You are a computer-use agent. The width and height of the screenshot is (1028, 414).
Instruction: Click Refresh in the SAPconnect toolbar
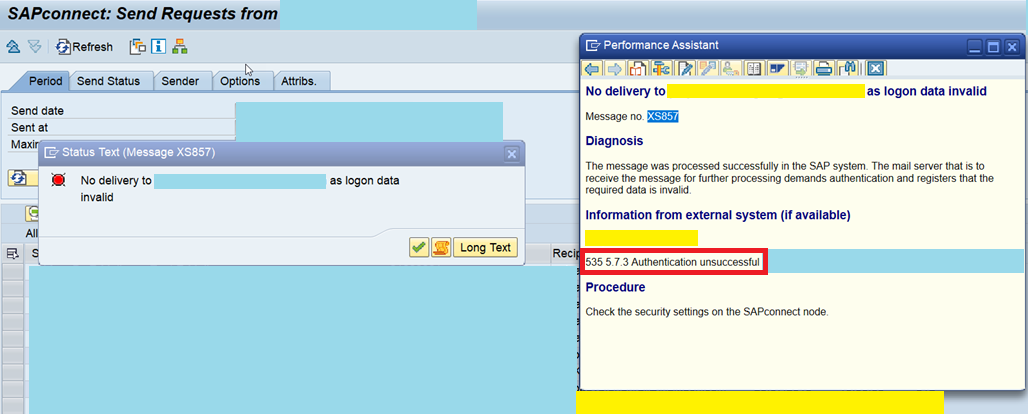[x=84, y=47]
